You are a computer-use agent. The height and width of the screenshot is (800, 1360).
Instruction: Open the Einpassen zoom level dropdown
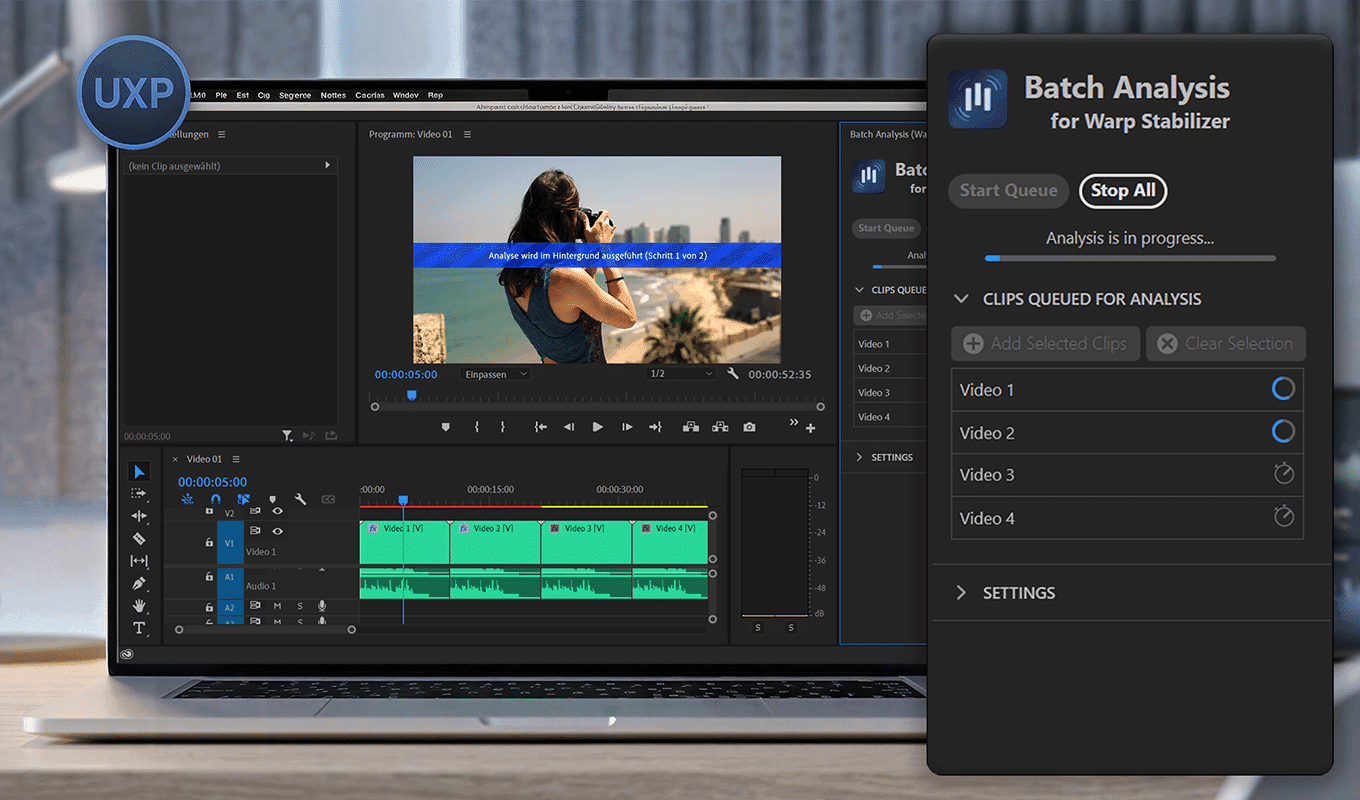coord(496,374)
